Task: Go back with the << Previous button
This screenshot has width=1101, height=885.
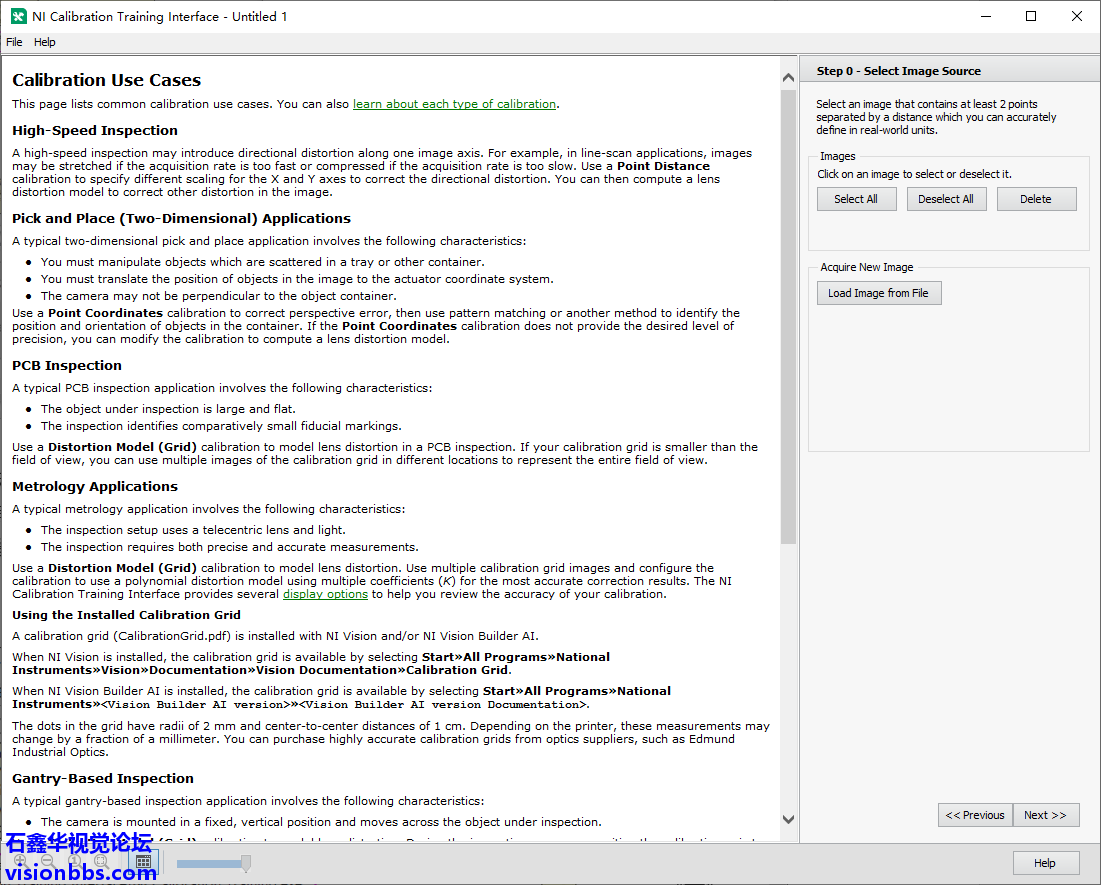Action: point(975,815)
